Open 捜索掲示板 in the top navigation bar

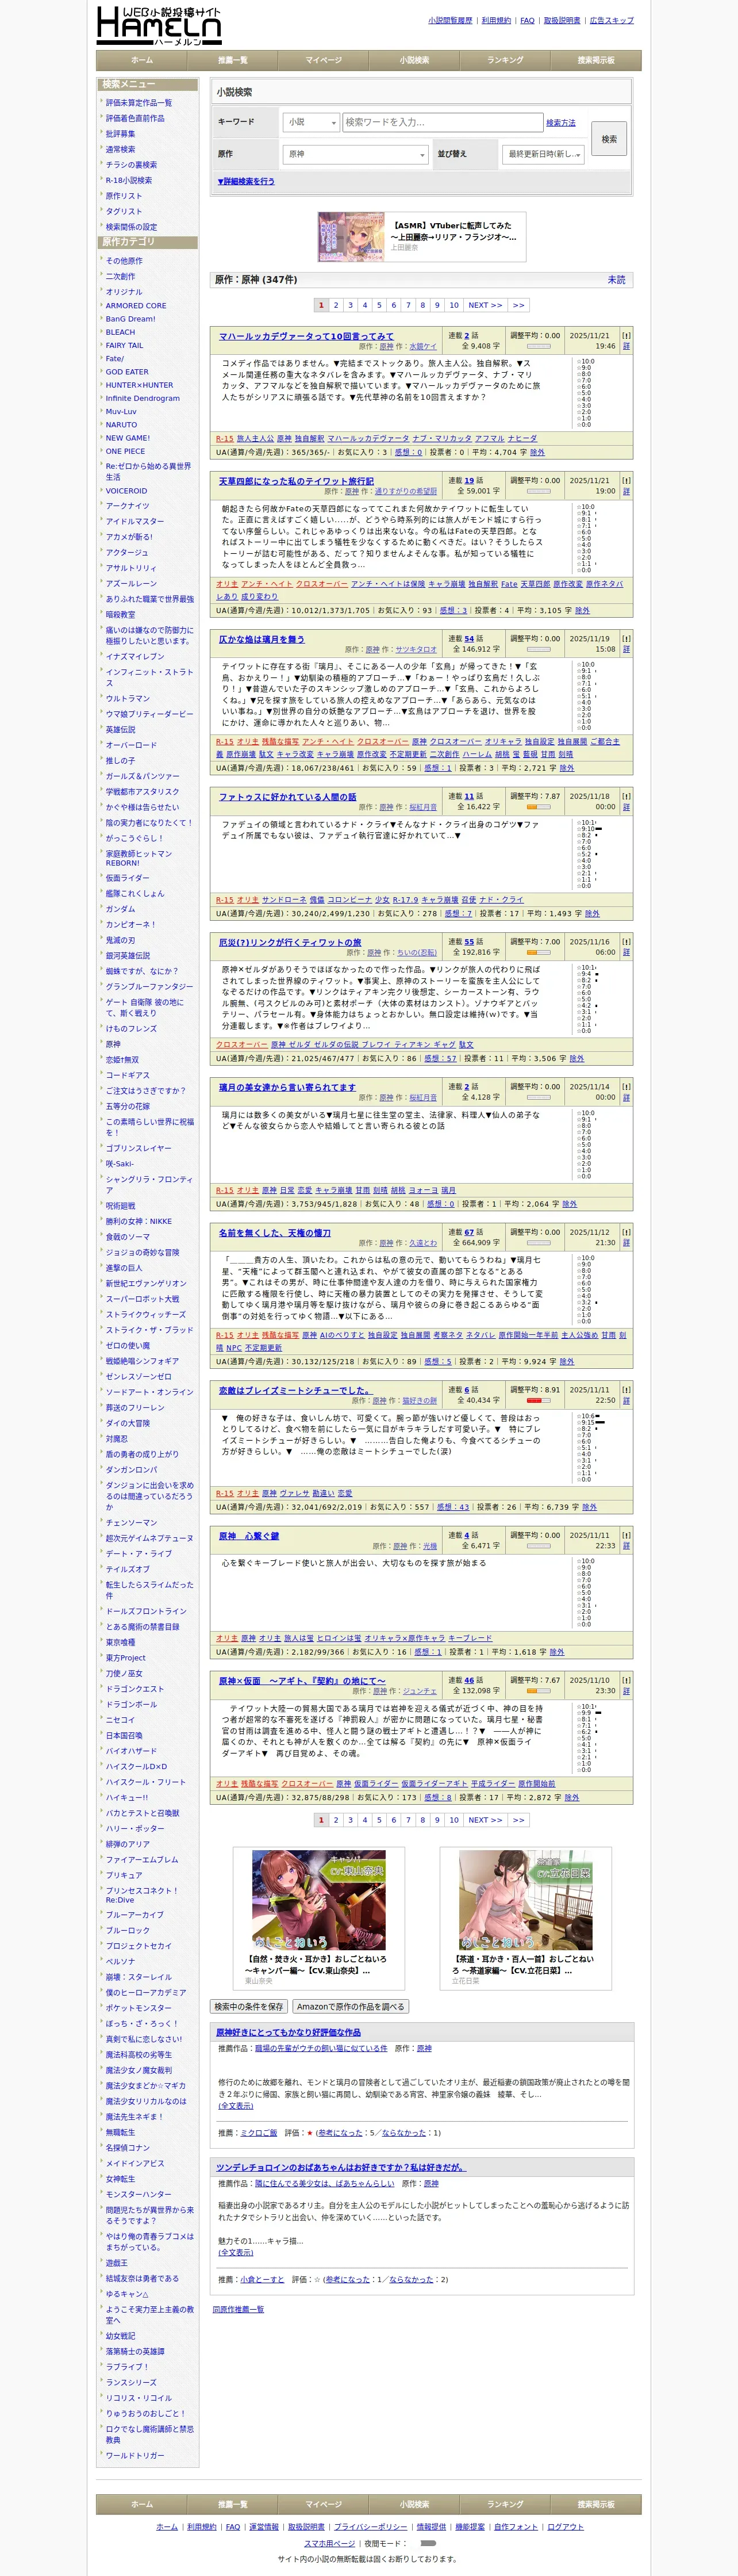596,60
